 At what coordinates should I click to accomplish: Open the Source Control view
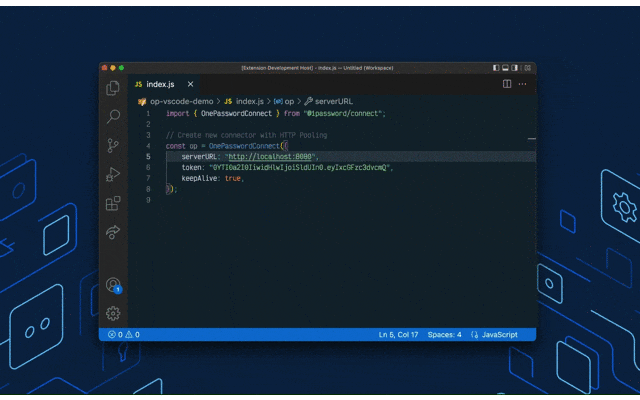(113, 145)
